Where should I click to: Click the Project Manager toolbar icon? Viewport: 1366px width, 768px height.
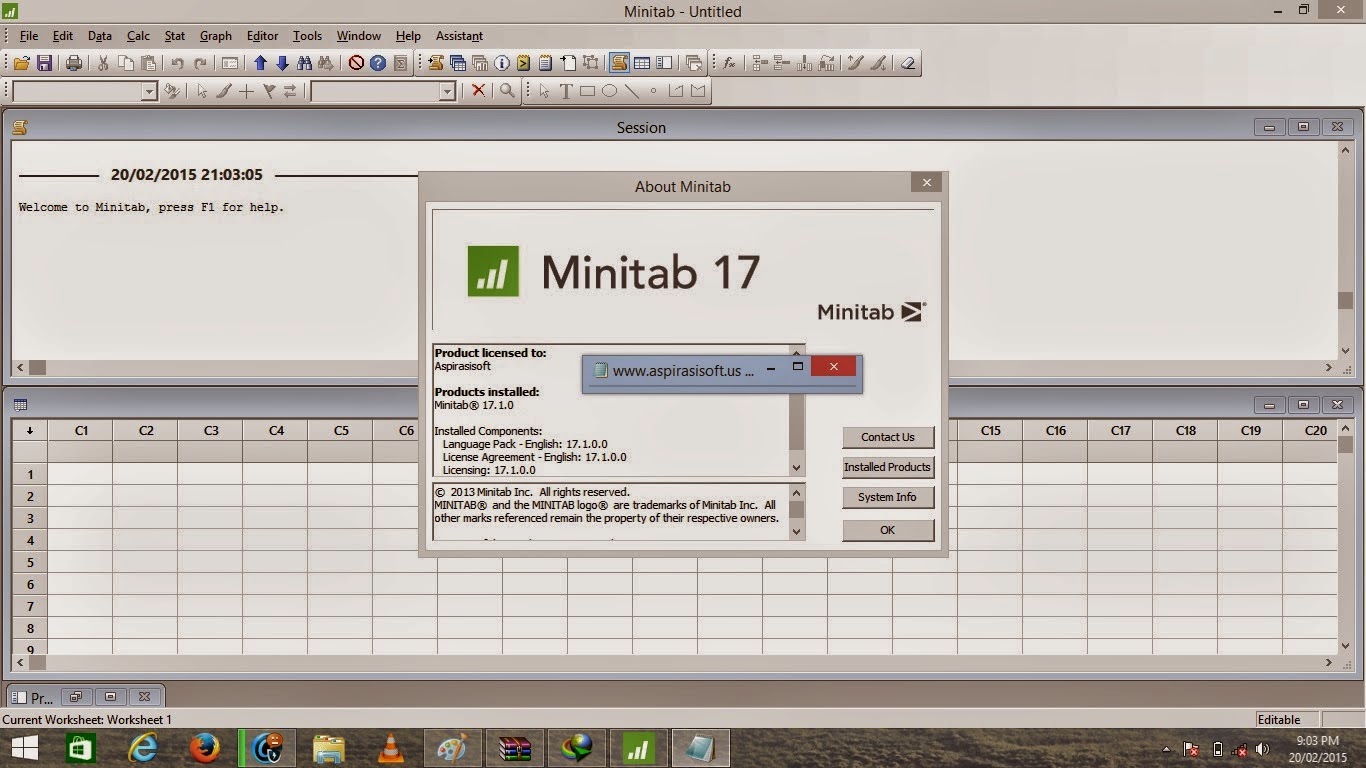pos(664,63)
